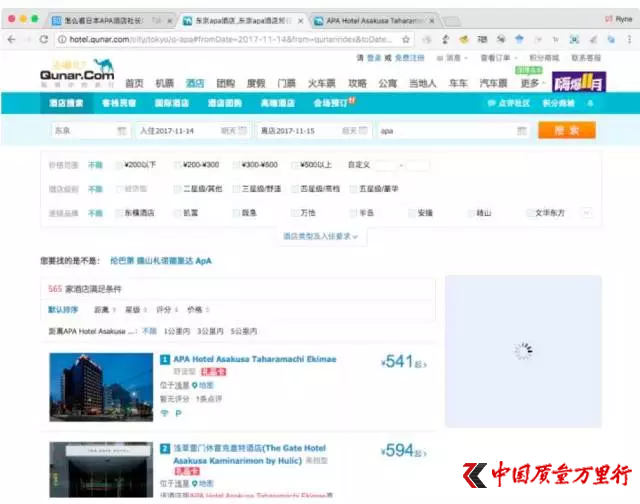
Task: Expand the hotel type and stay requirements filter
Action: pos(320,236)
